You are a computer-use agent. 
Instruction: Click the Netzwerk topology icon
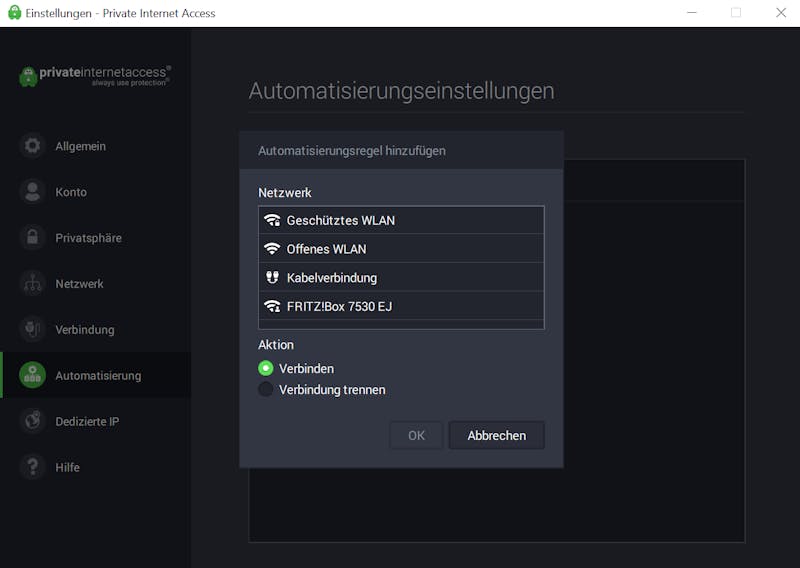32,284
